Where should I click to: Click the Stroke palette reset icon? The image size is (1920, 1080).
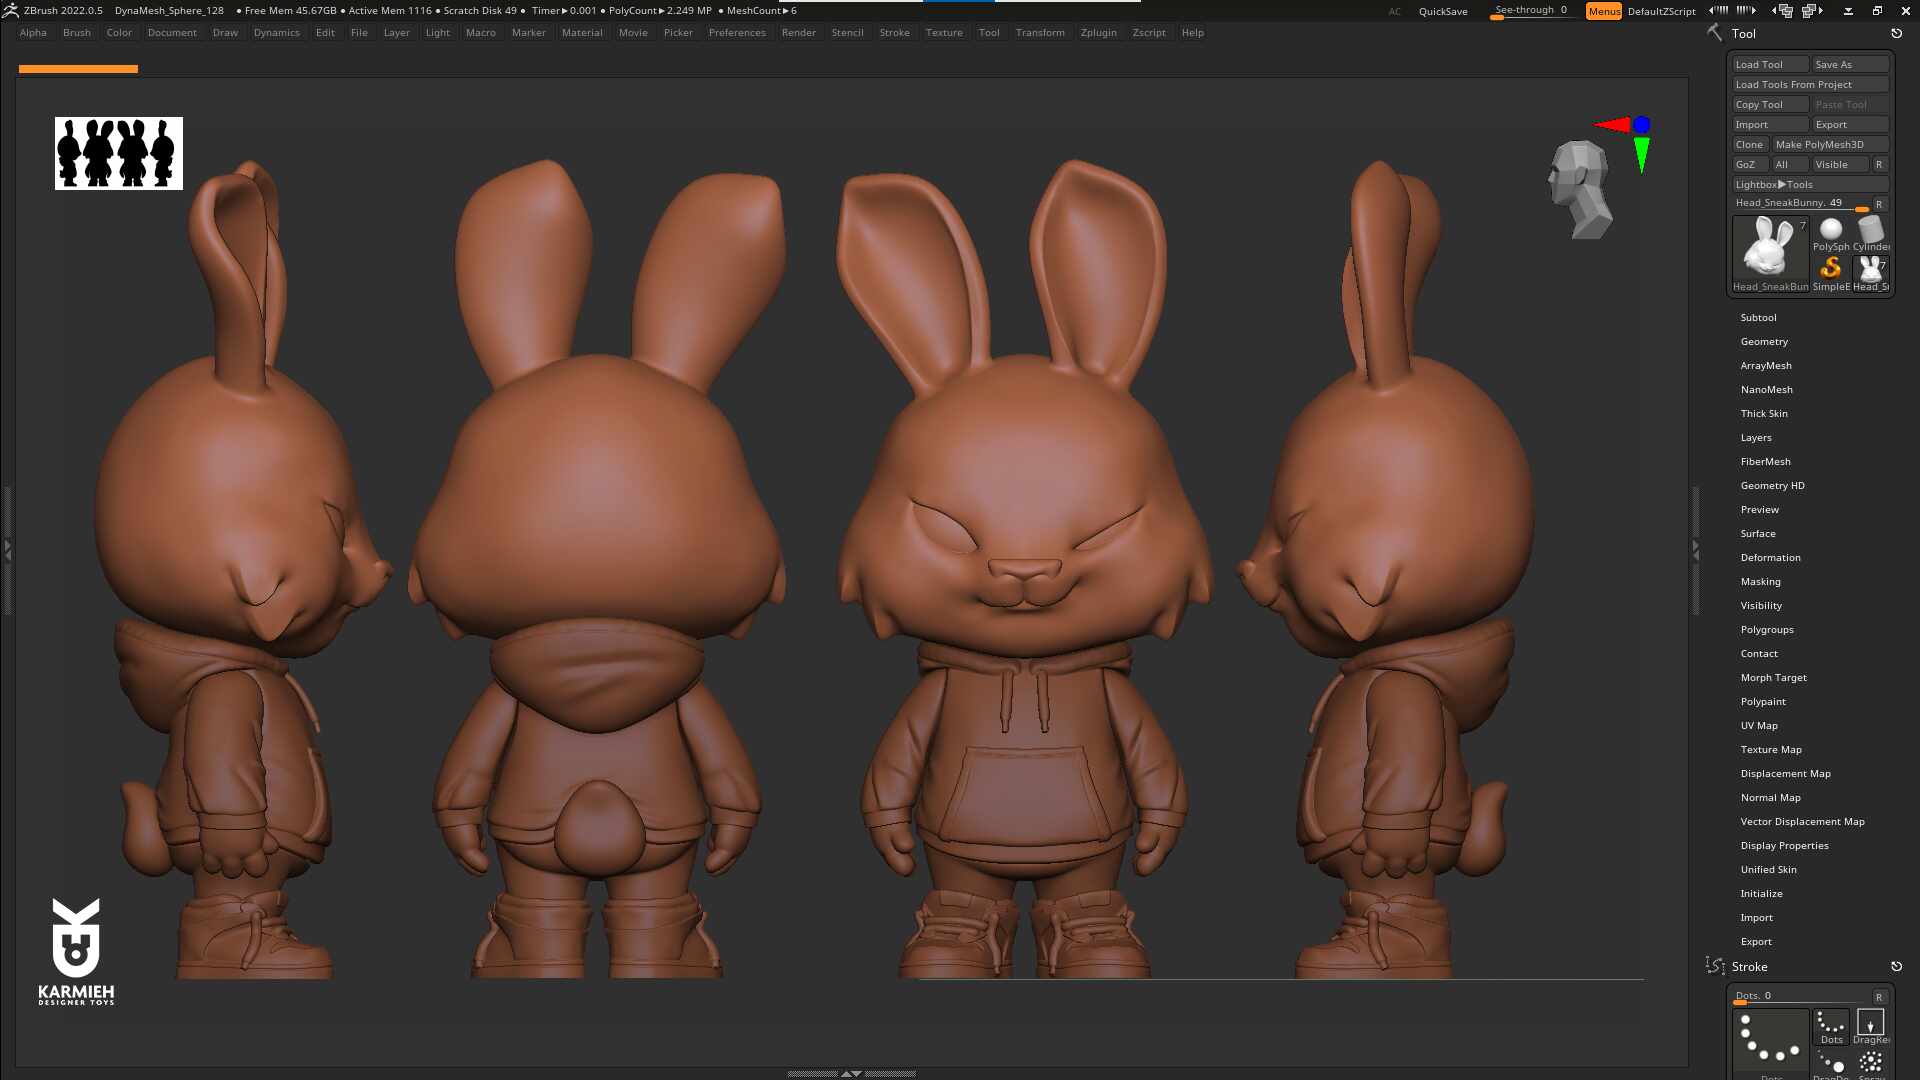click(x=1896, y=967)
